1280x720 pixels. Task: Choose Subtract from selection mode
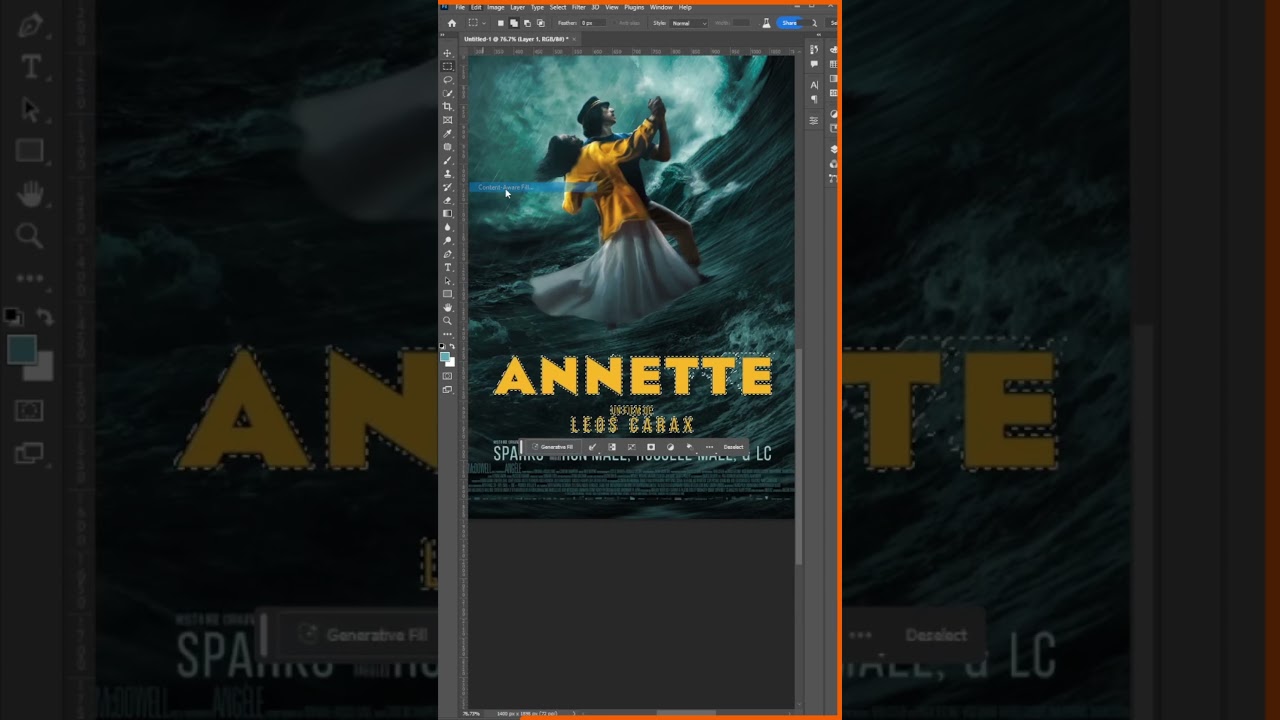527,23
